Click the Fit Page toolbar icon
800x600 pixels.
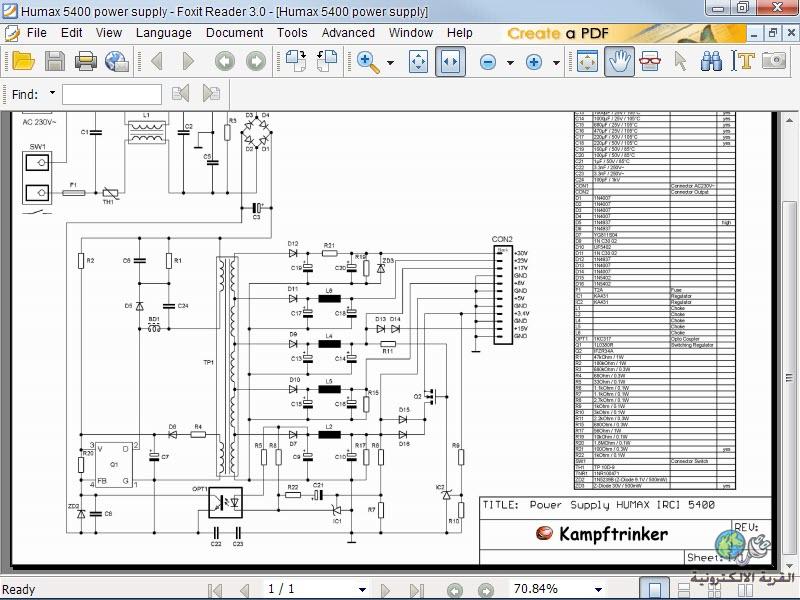[x=418, y=62]
